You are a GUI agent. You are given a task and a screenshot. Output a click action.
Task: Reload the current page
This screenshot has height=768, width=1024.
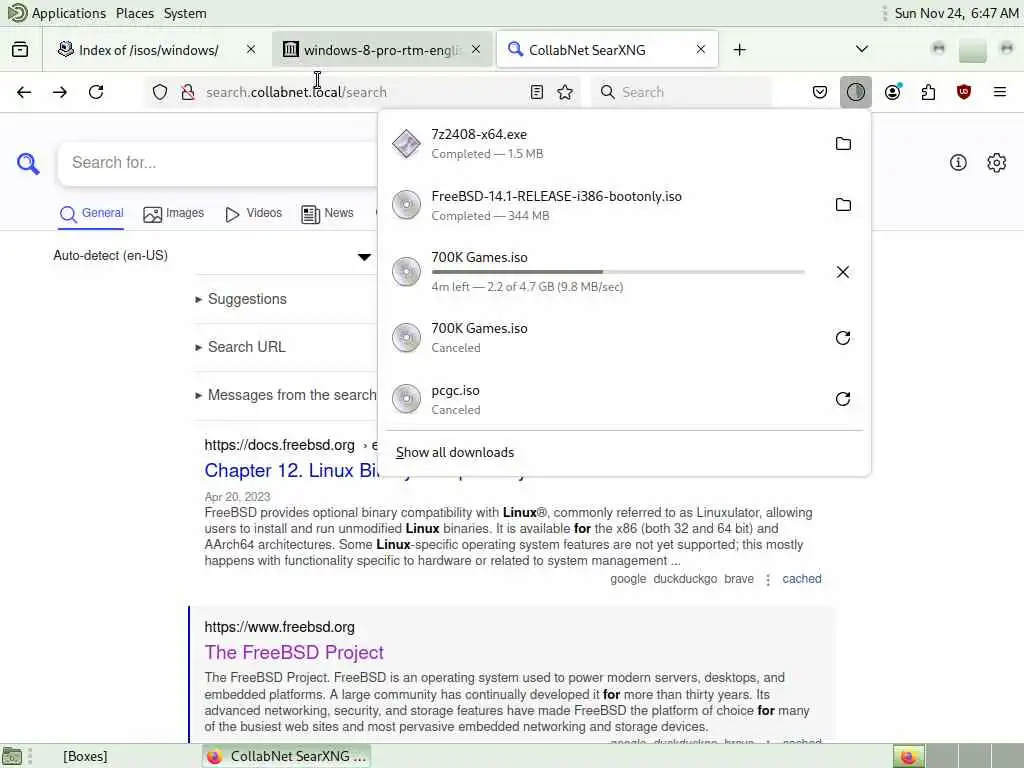point(96,92)
